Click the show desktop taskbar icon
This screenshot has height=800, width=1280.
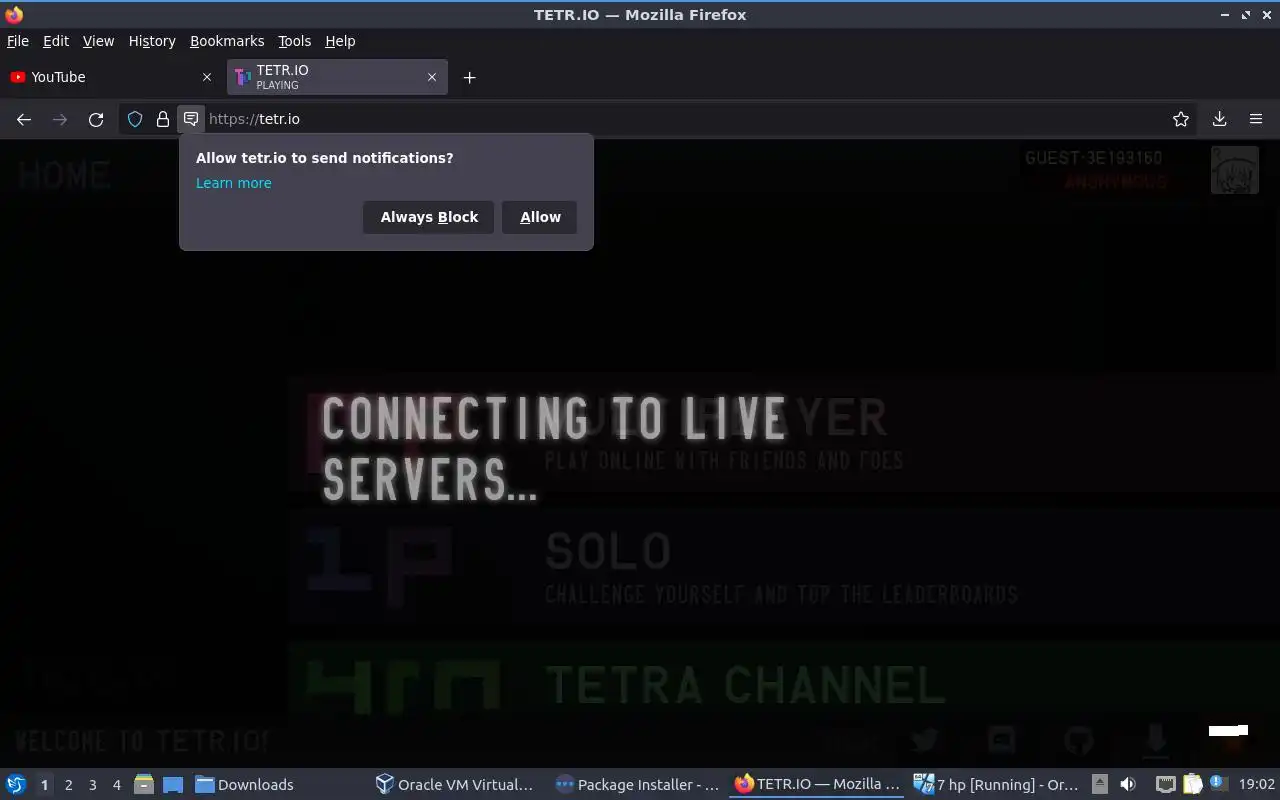pyautogui.click(x=173, y=785)
